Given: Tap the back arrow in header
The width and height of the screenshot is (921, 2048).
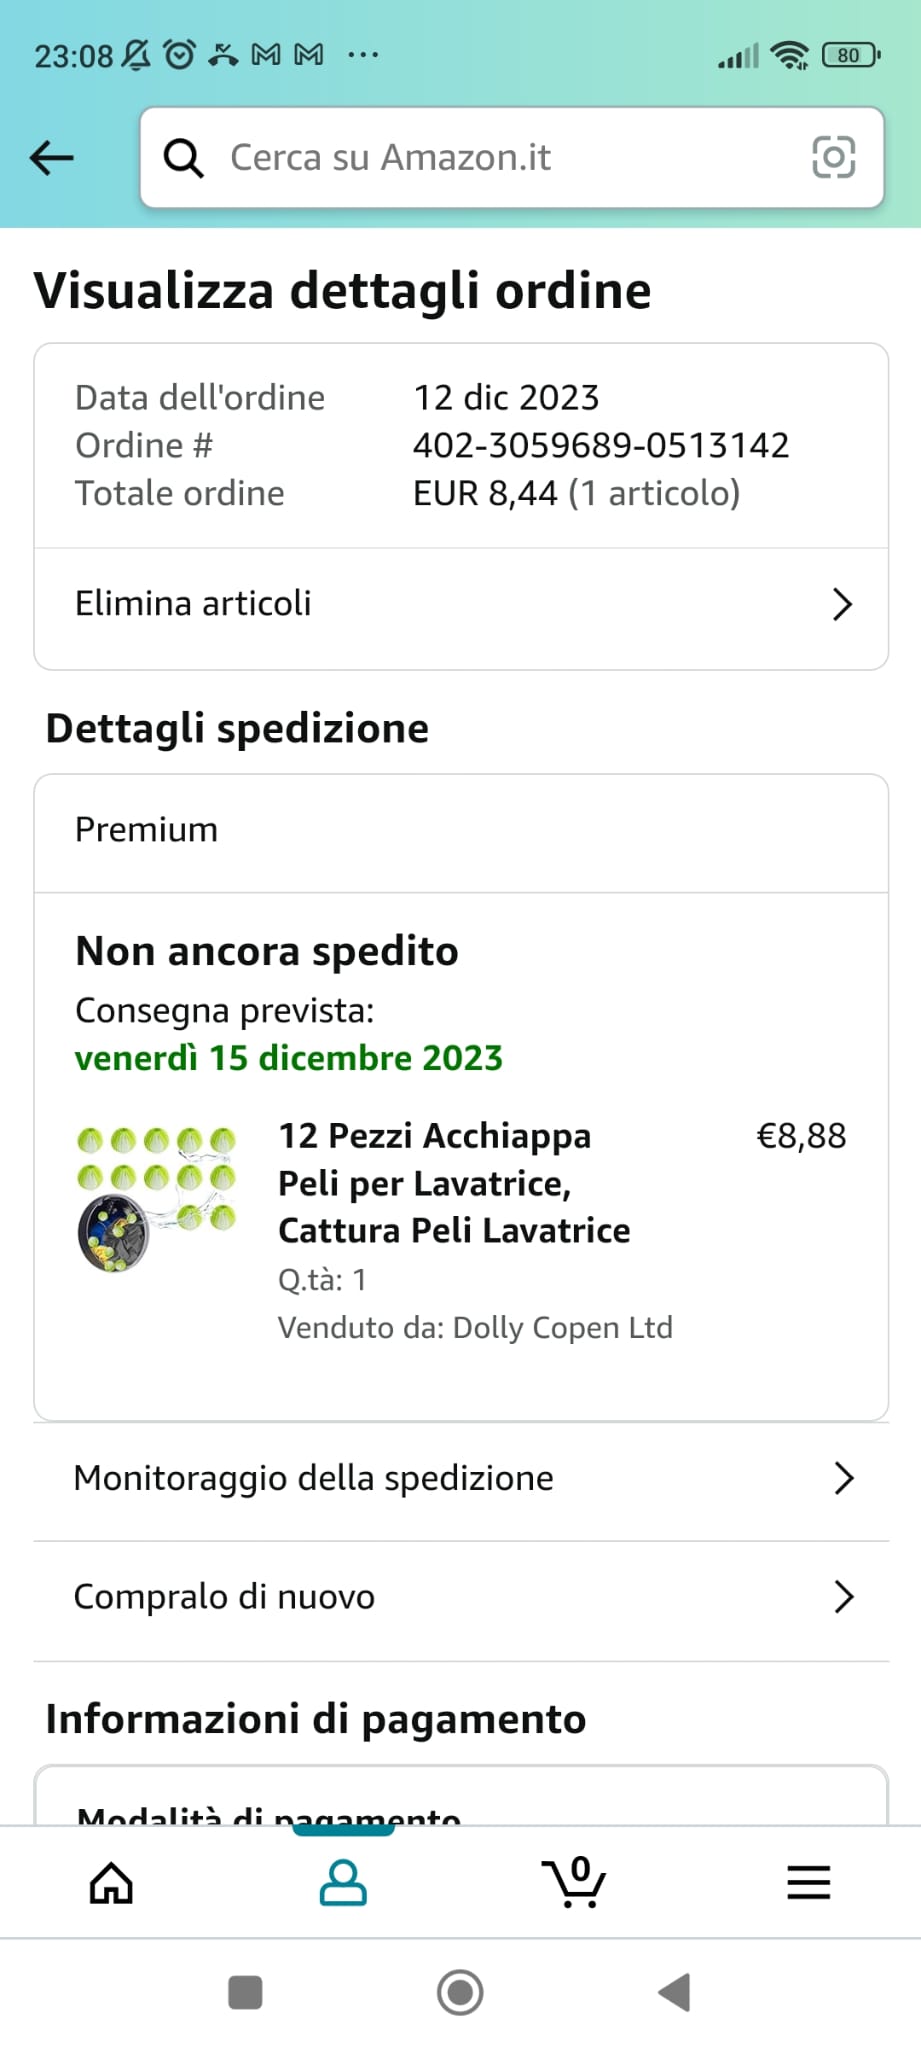Looking at the screenshot, I should click(52, 157).
